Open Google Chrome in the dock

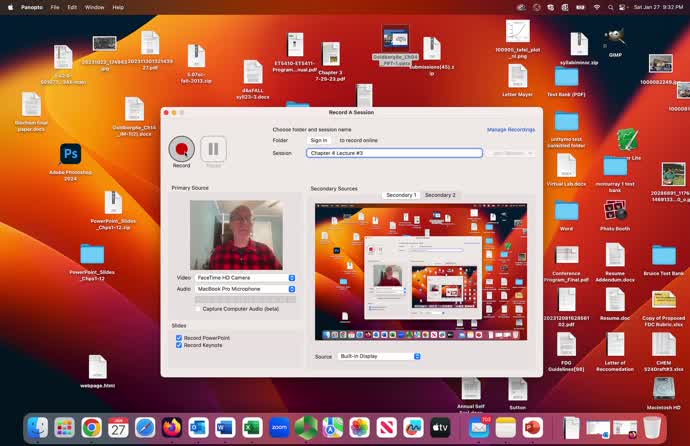click(91, 427)
